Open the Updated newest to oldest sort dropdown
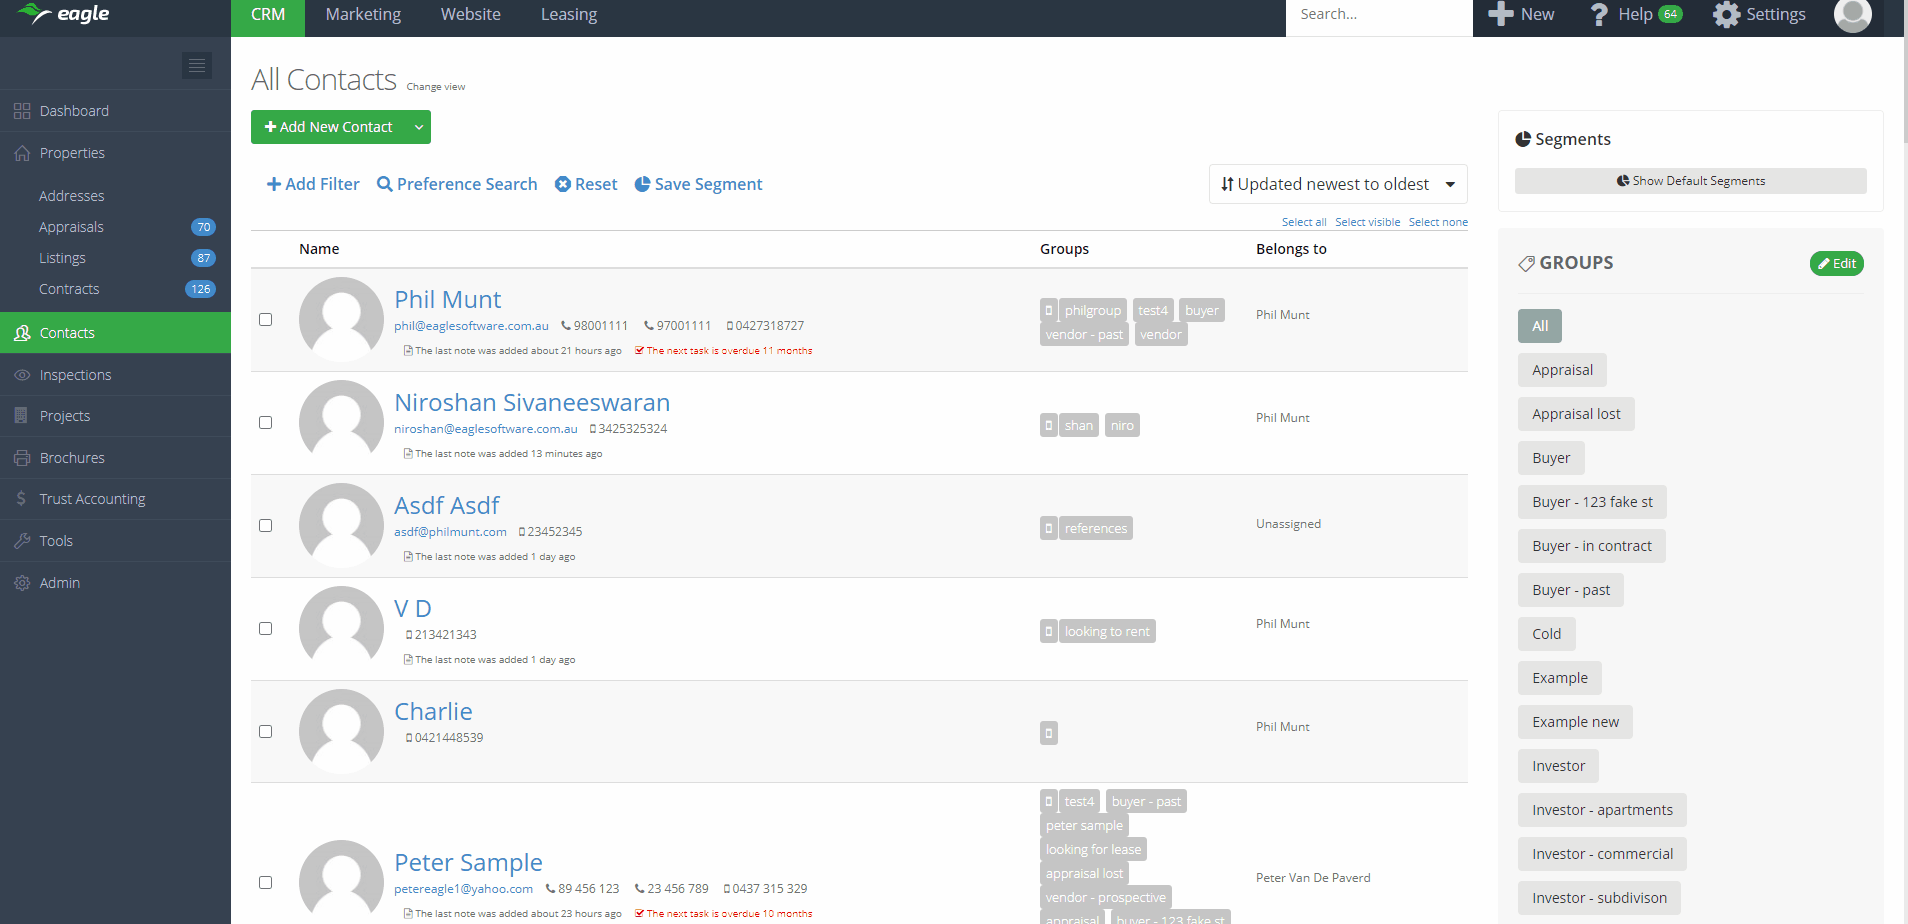This screenshot has width=1908, height=924. (x=1337, y=184)
